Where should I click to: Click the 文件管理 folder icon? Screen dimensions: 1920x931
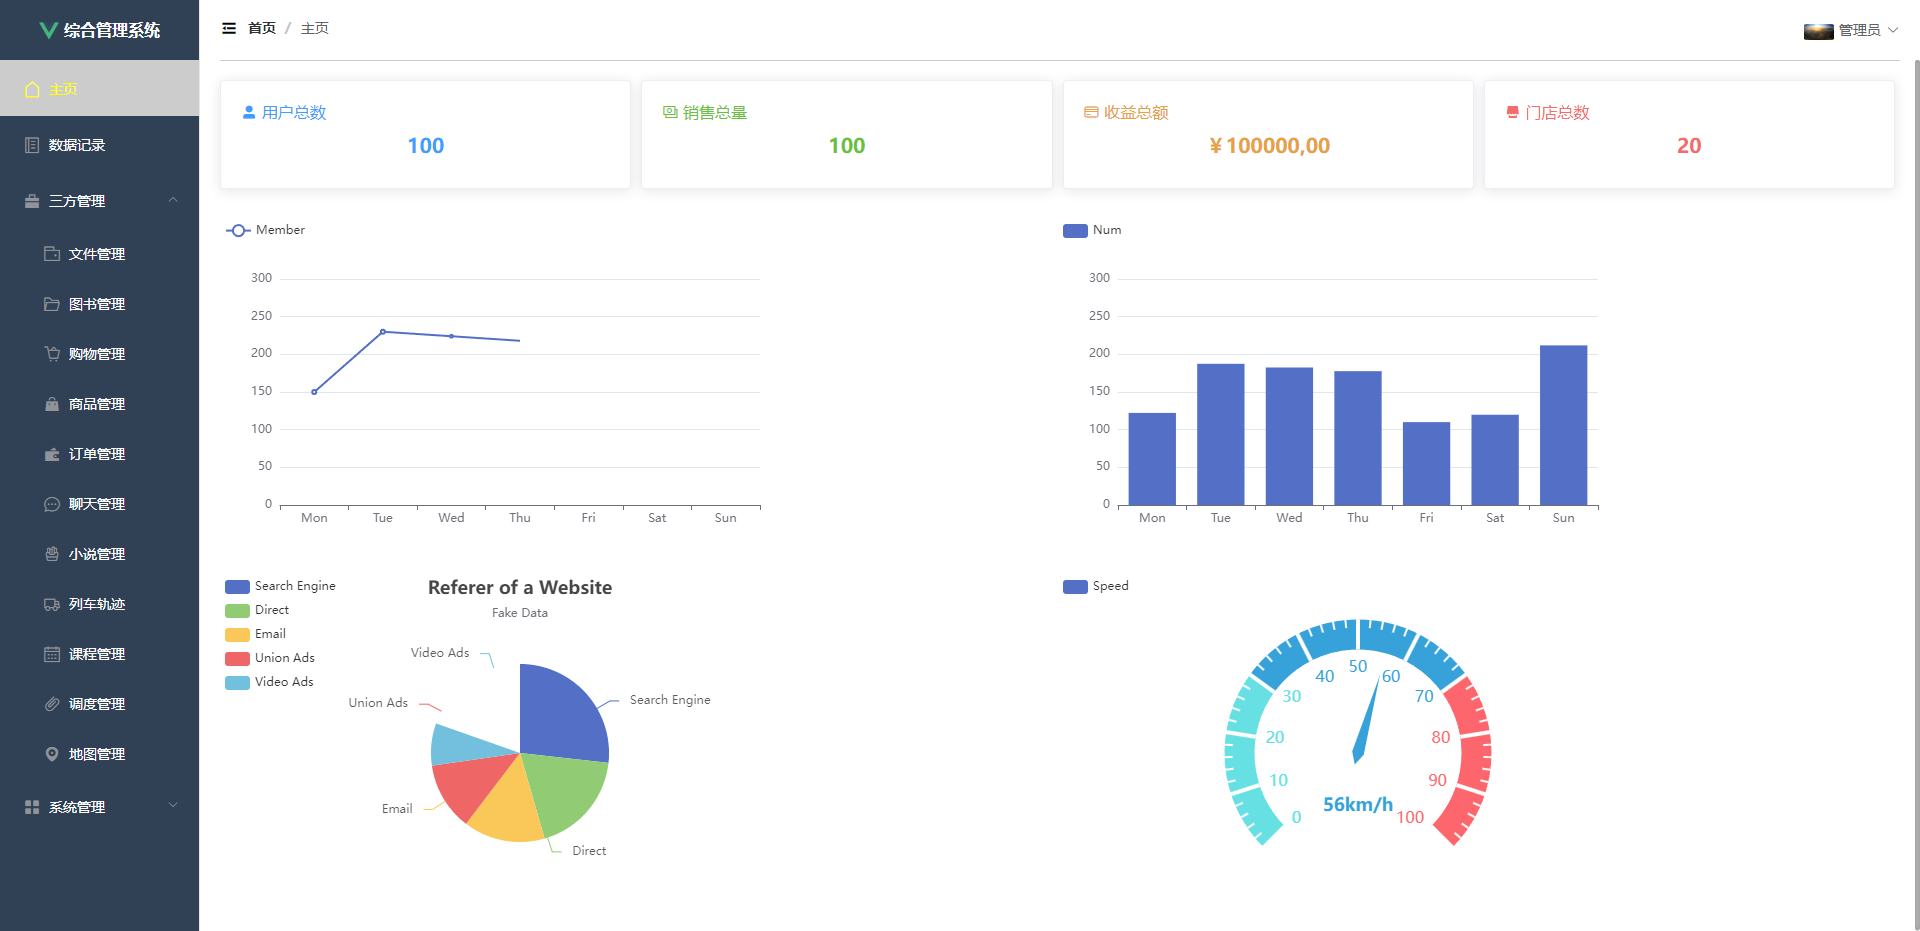pos(52,254)
